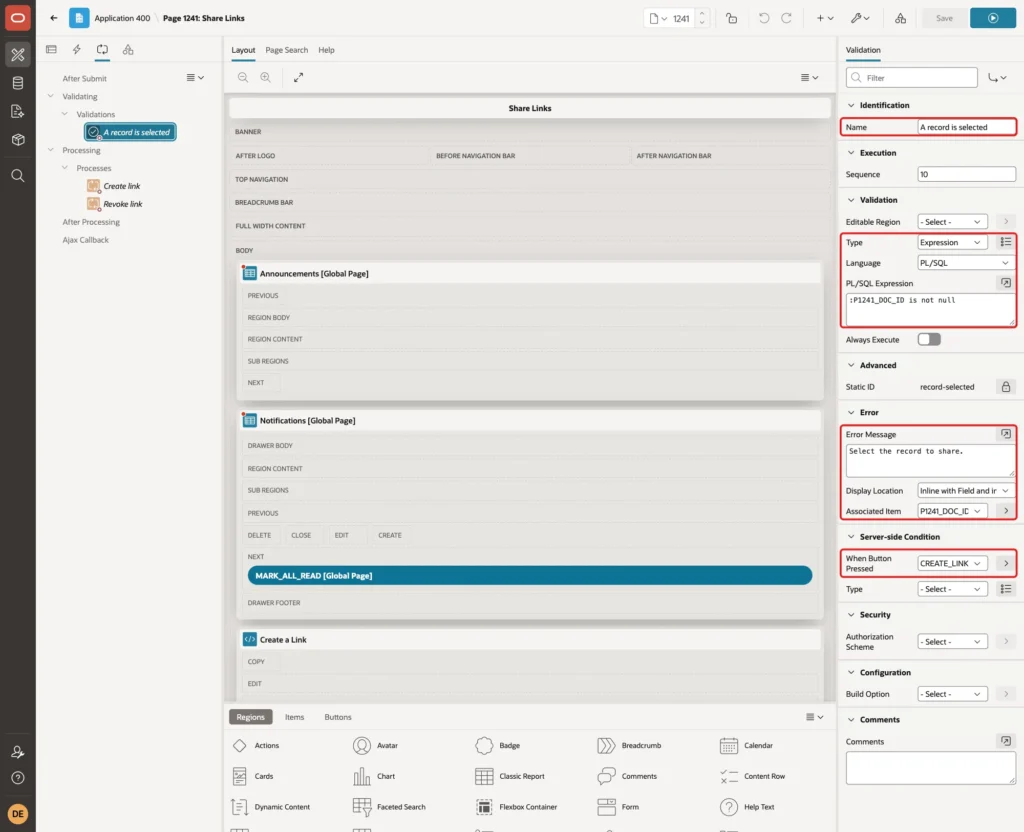Click the Save button
Screen dimensions: 1024x832
pyautogui.click(x=944, y=18)
